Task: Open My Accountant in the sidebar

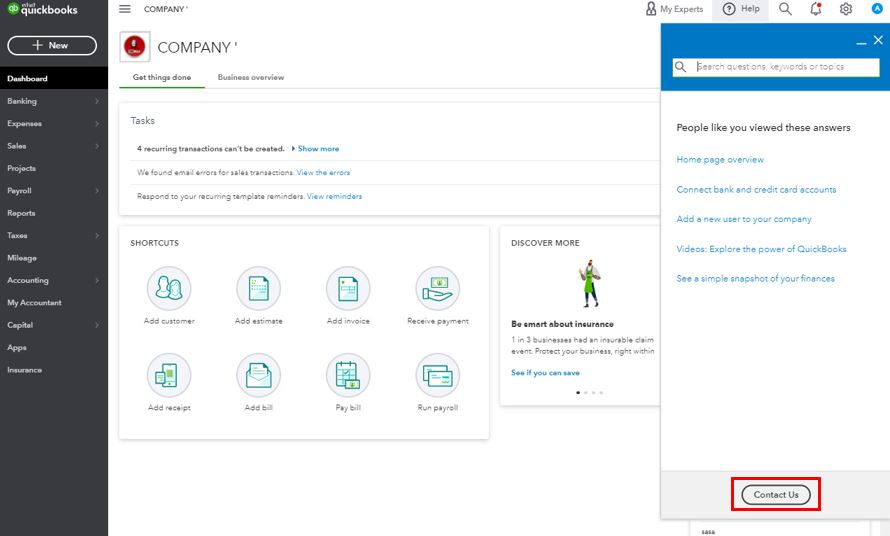Action: tap(54, 303)
